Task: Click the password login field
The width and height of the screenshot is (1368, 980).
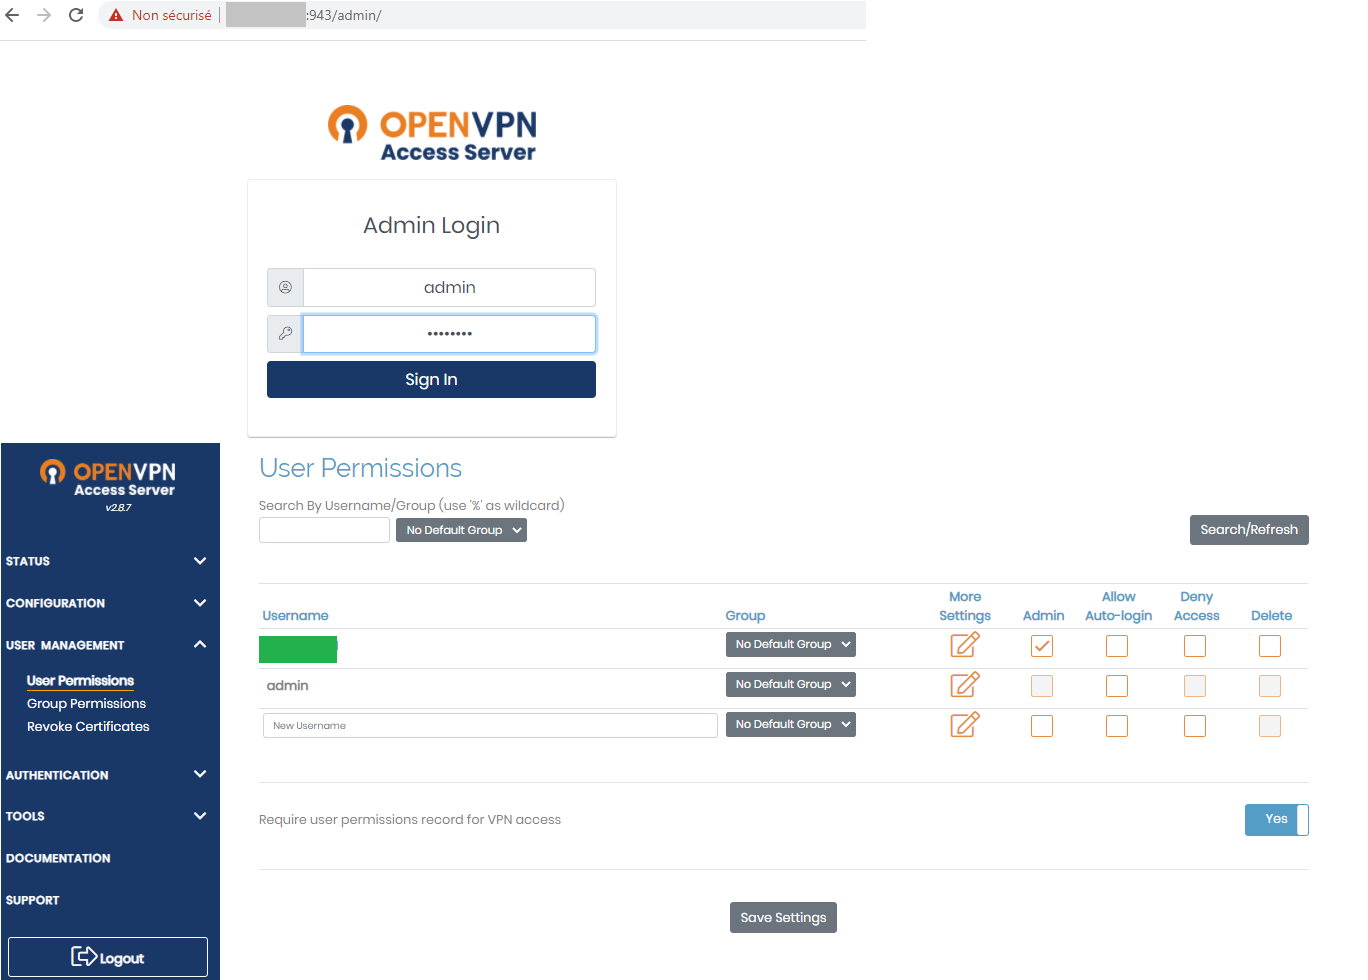Action: pyautogui.click(x=449, y=334)
